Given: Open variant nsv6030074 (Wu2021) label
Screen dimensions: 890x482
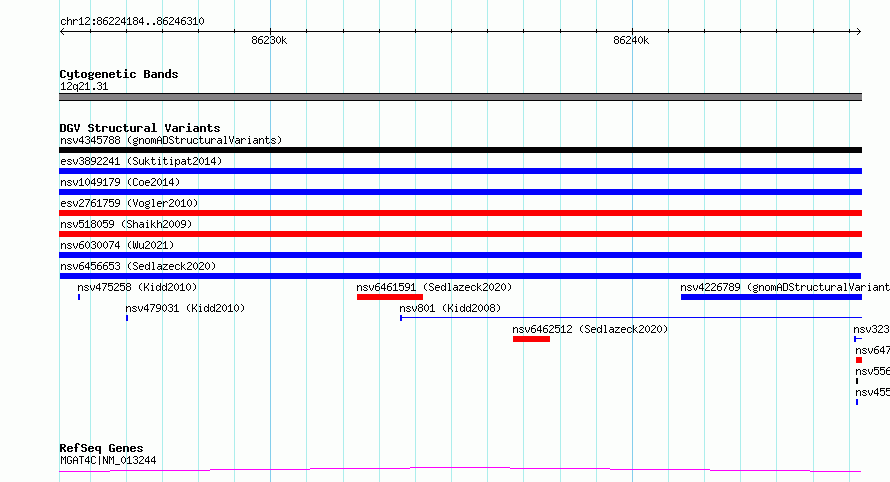Looking at the screenshot, I should pyautogui.click(x=117, y=245).
